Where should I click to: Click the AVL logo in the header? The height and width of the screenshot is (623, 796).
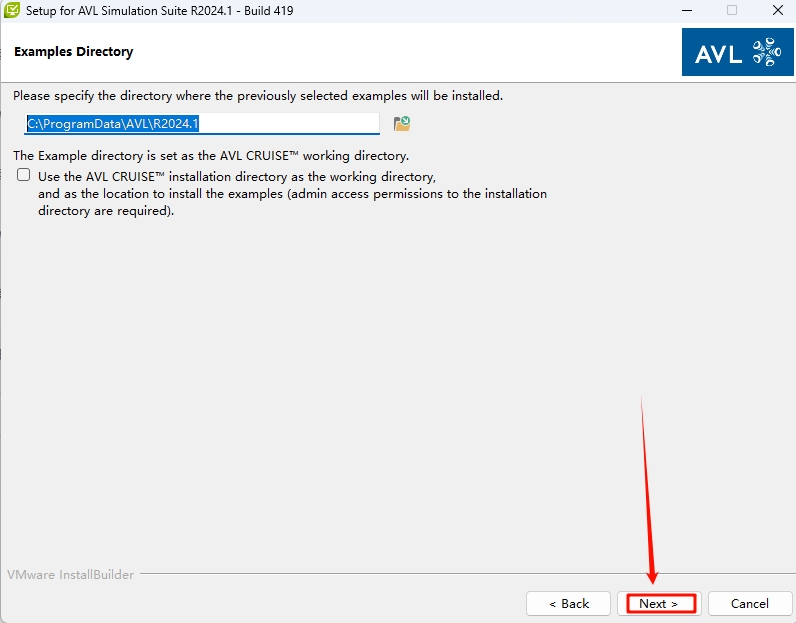click(737, 51)
